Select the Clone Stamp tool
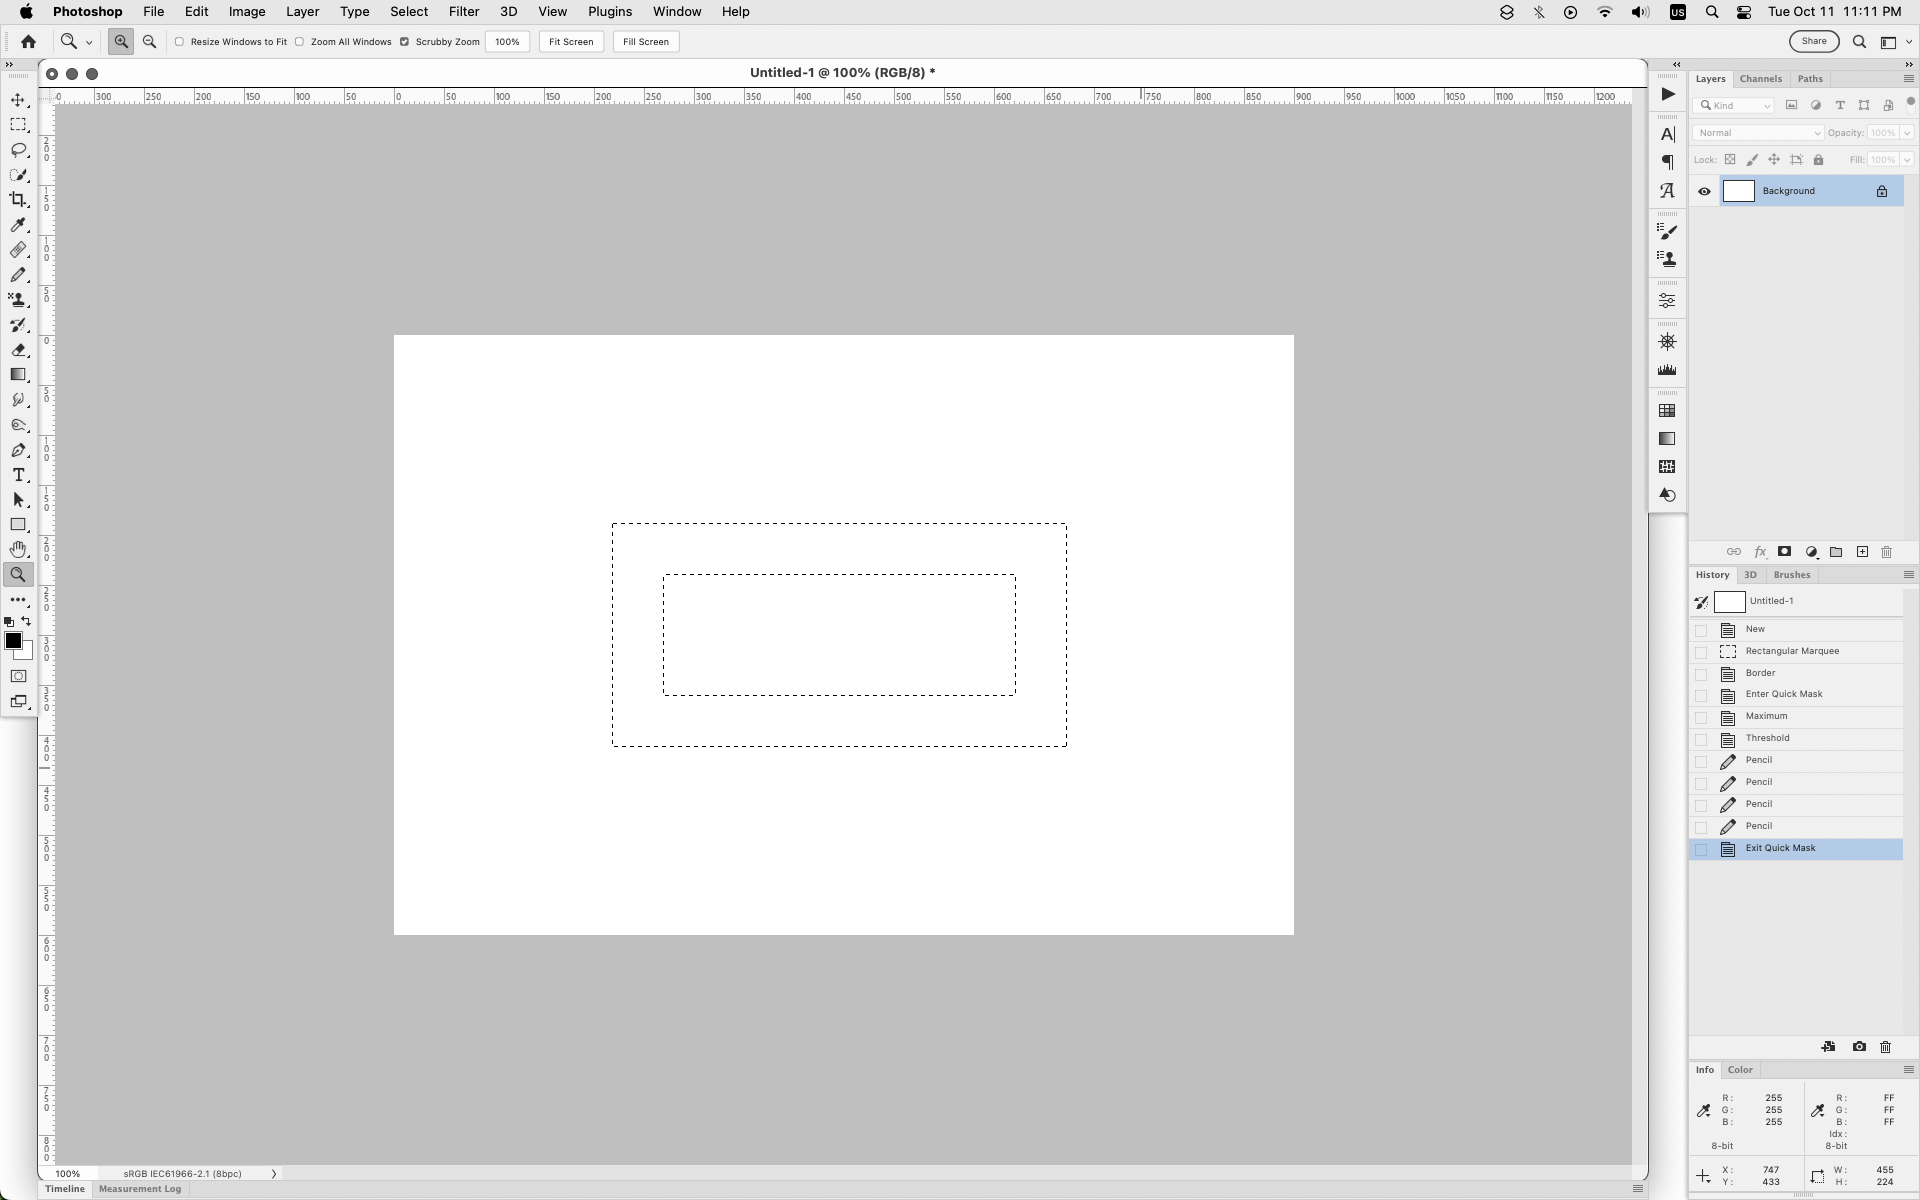 (19, 299)
